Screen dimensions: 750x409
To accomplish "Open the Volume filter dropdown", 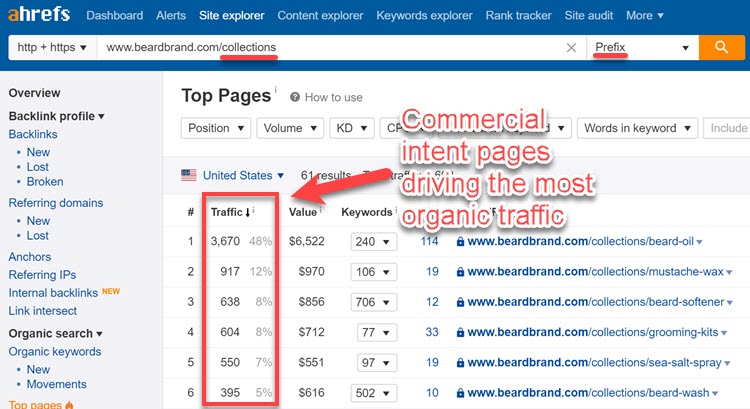I will (x=290, y=128).
